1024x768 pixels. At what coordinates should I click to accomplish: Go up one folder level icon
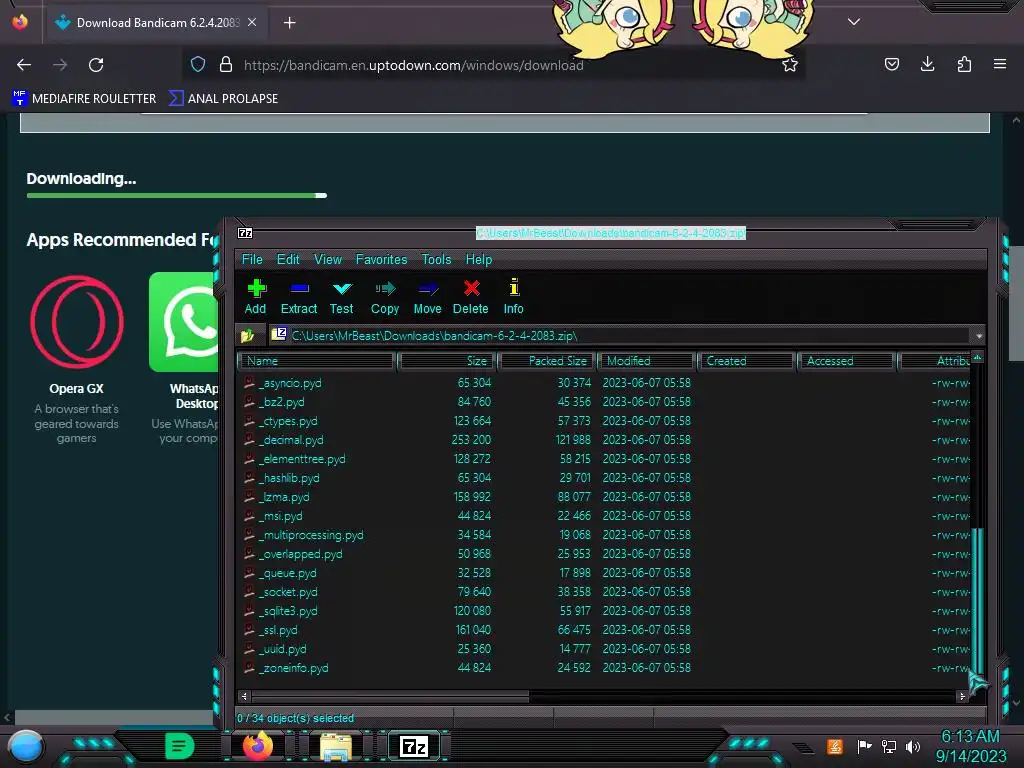coord(247,336)
